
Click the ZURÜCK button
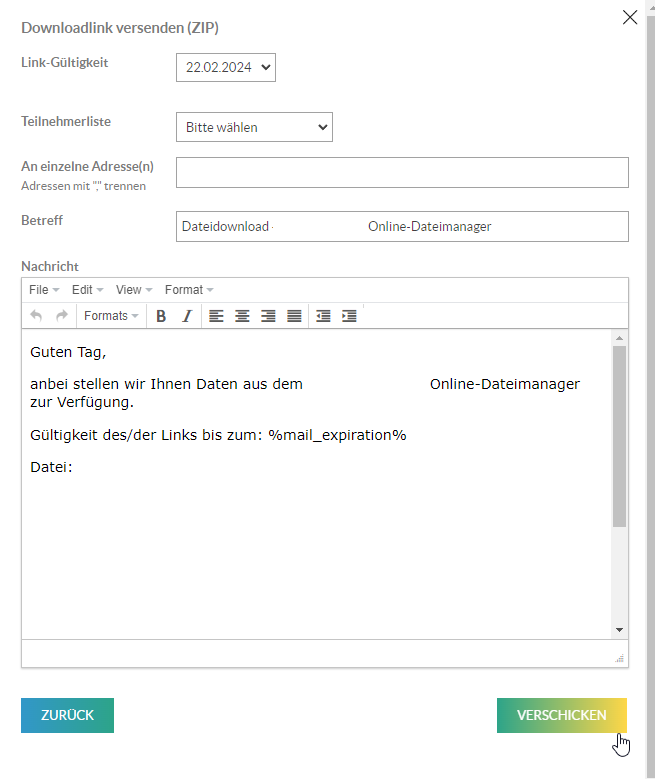pyautogui.click(x=67, y=715)
